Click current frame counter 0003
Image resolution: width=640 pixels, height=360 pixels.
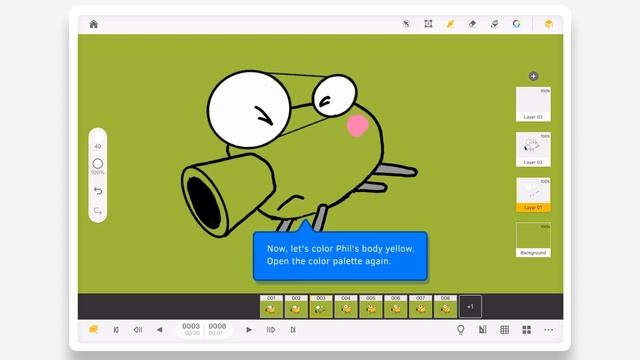191,329
